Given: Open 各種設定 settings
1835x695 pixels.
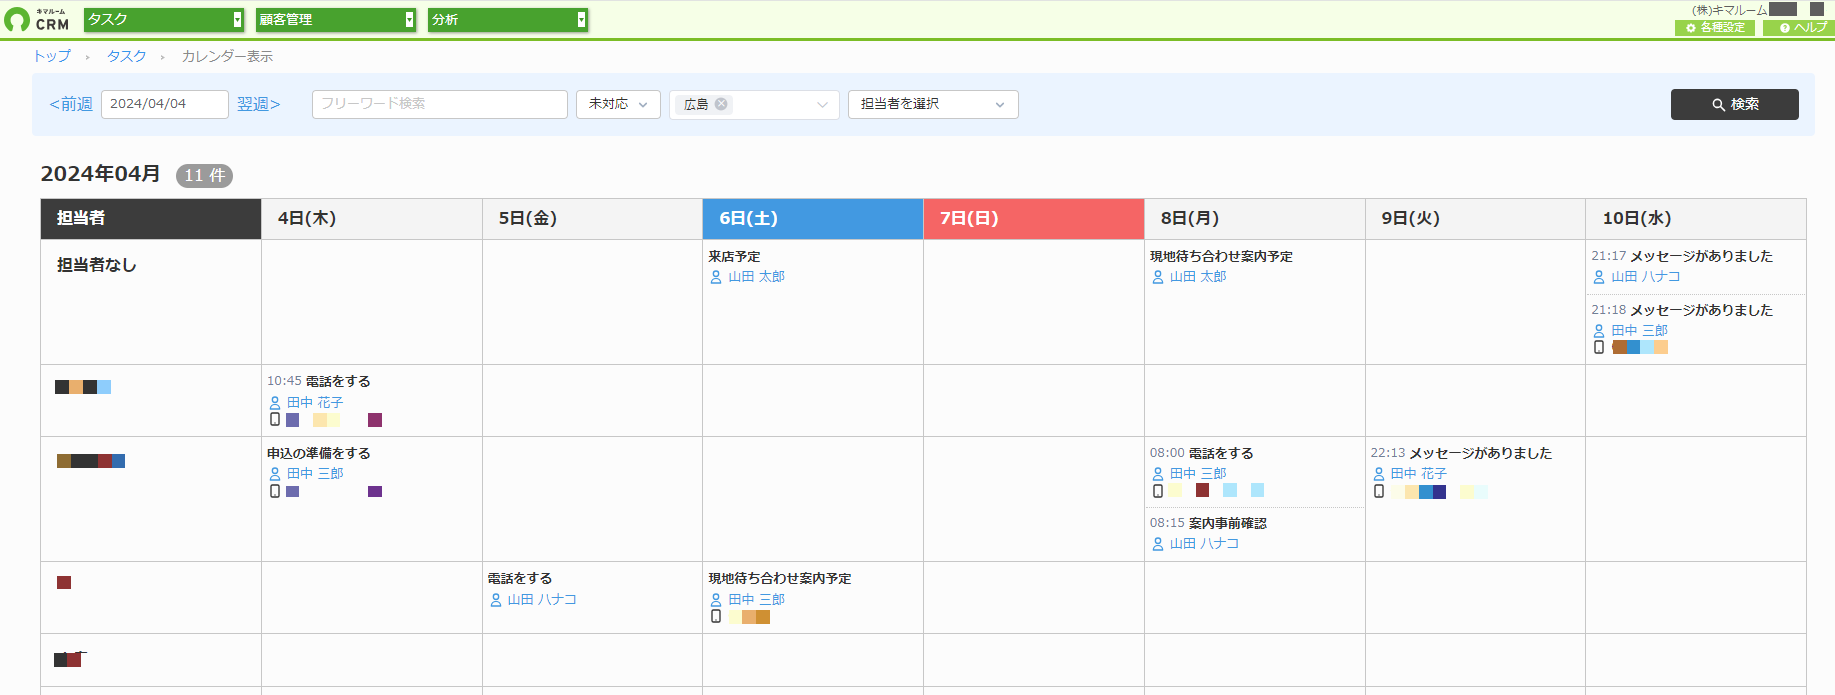Looking at the screenshot, I should (x=1715, y=28).
